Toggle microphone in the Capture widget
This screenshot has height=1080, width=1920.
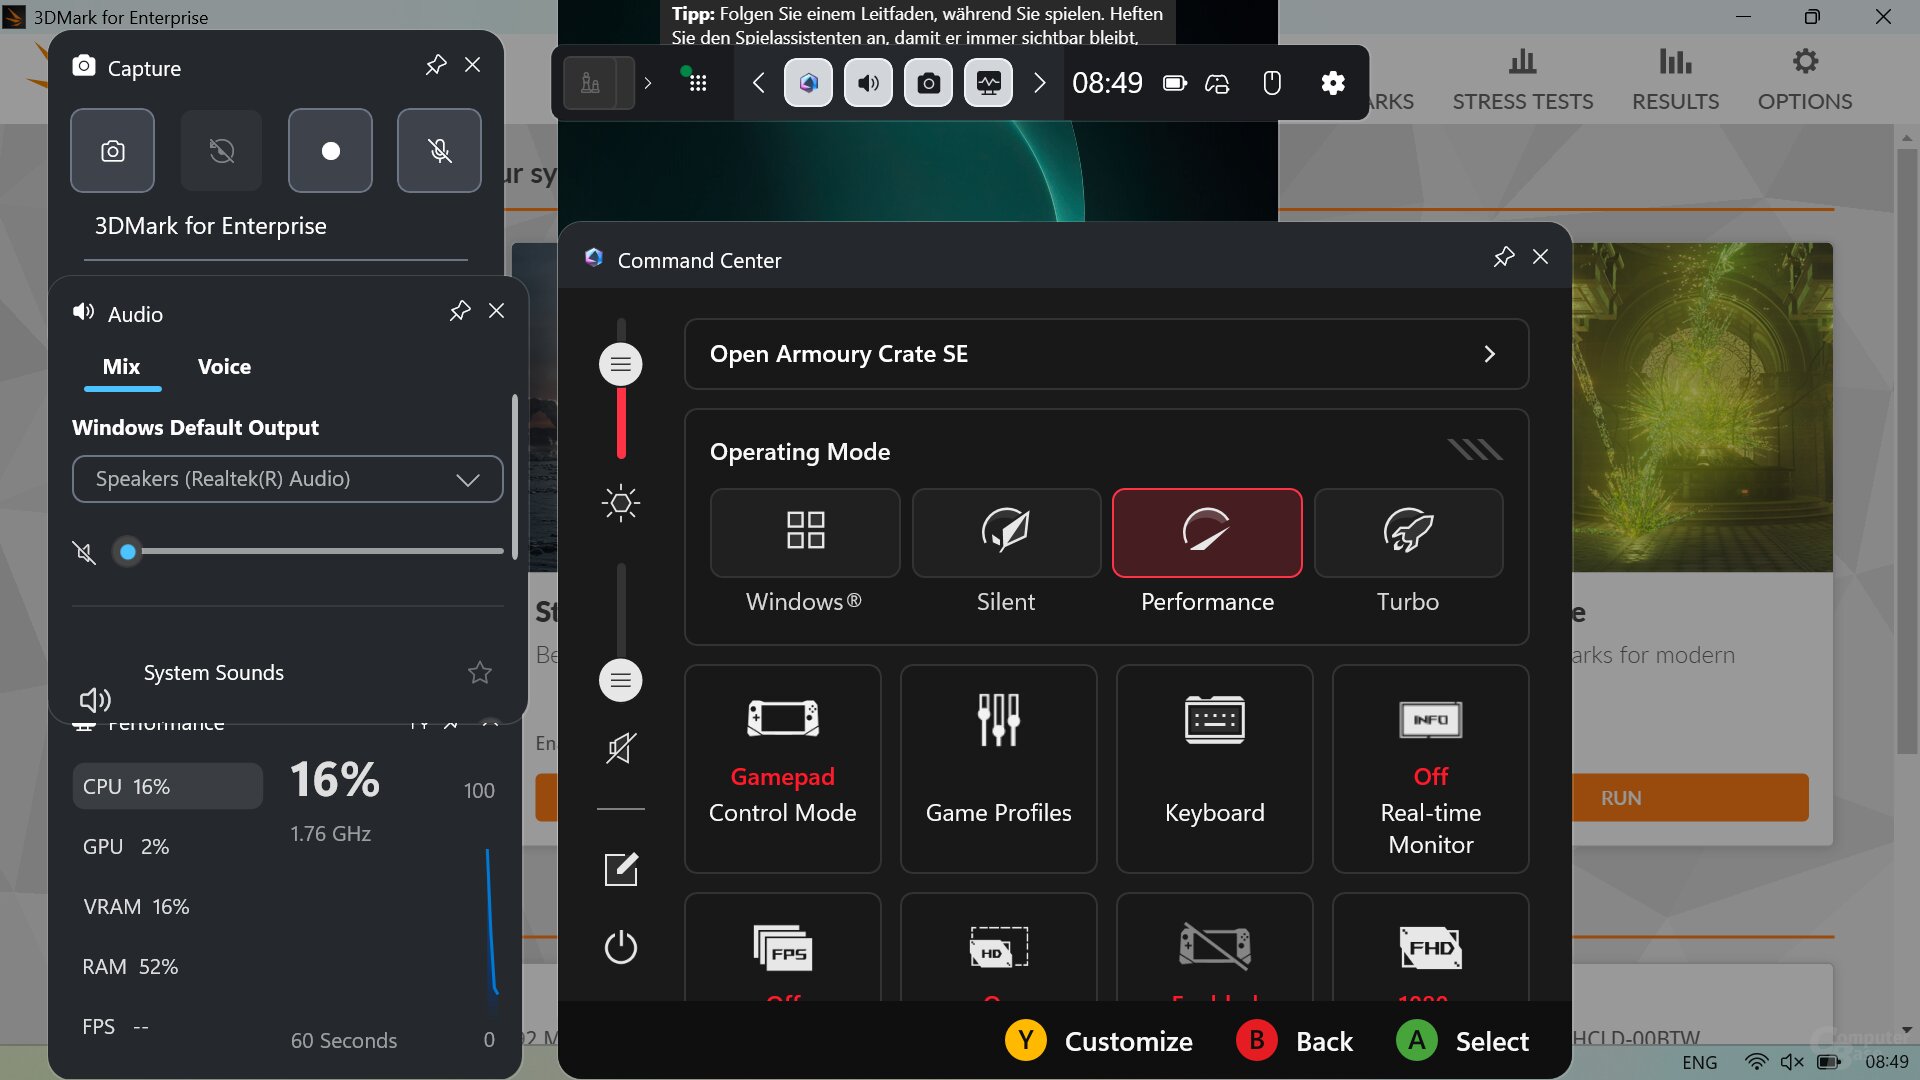click(439, 151)
